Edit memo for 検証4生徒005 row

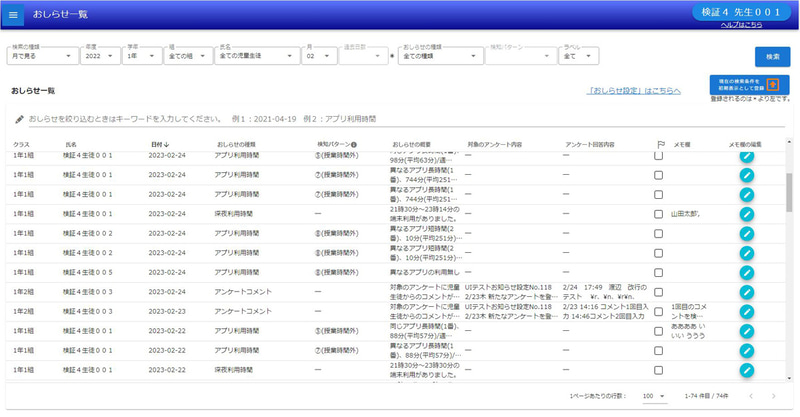point(746,273)
